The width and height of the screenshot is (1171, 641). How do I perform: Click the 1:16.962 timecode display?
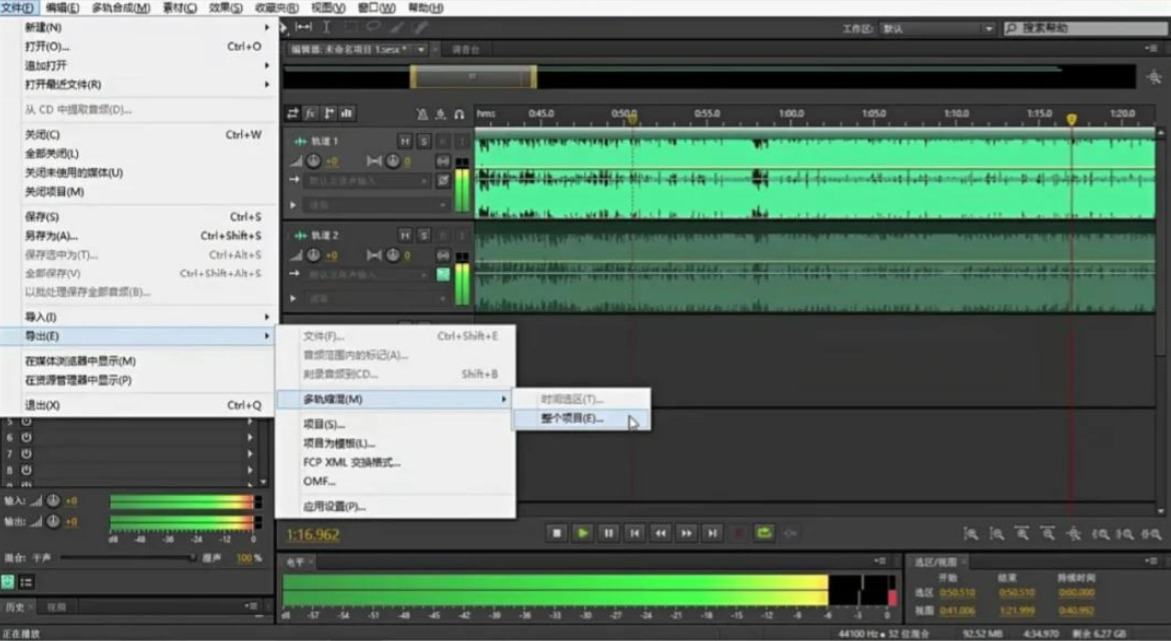pos(313,535)
